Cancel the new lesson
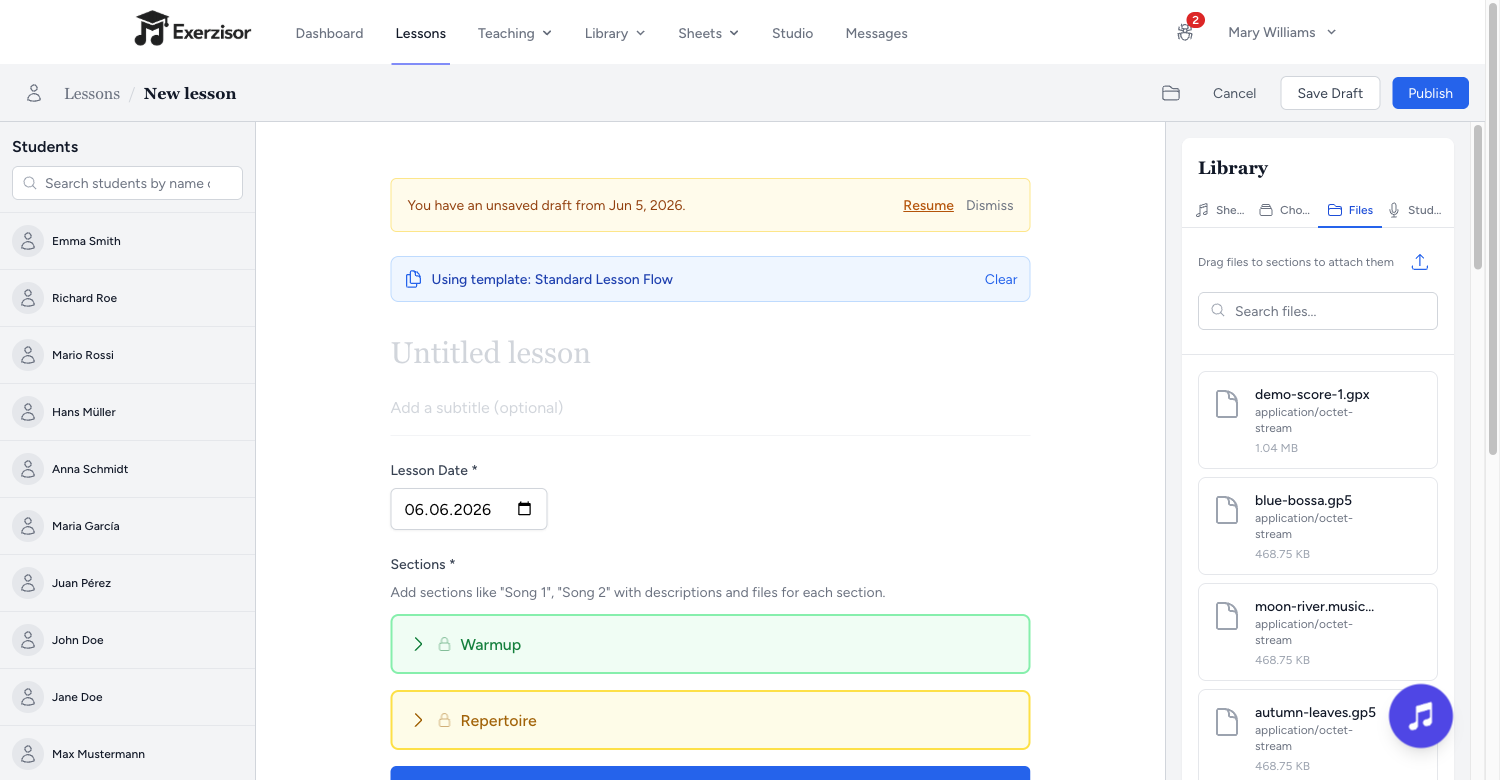The width and height of the screenshot is (1500, 780). pyautogui.click(x=1234, y=93)
